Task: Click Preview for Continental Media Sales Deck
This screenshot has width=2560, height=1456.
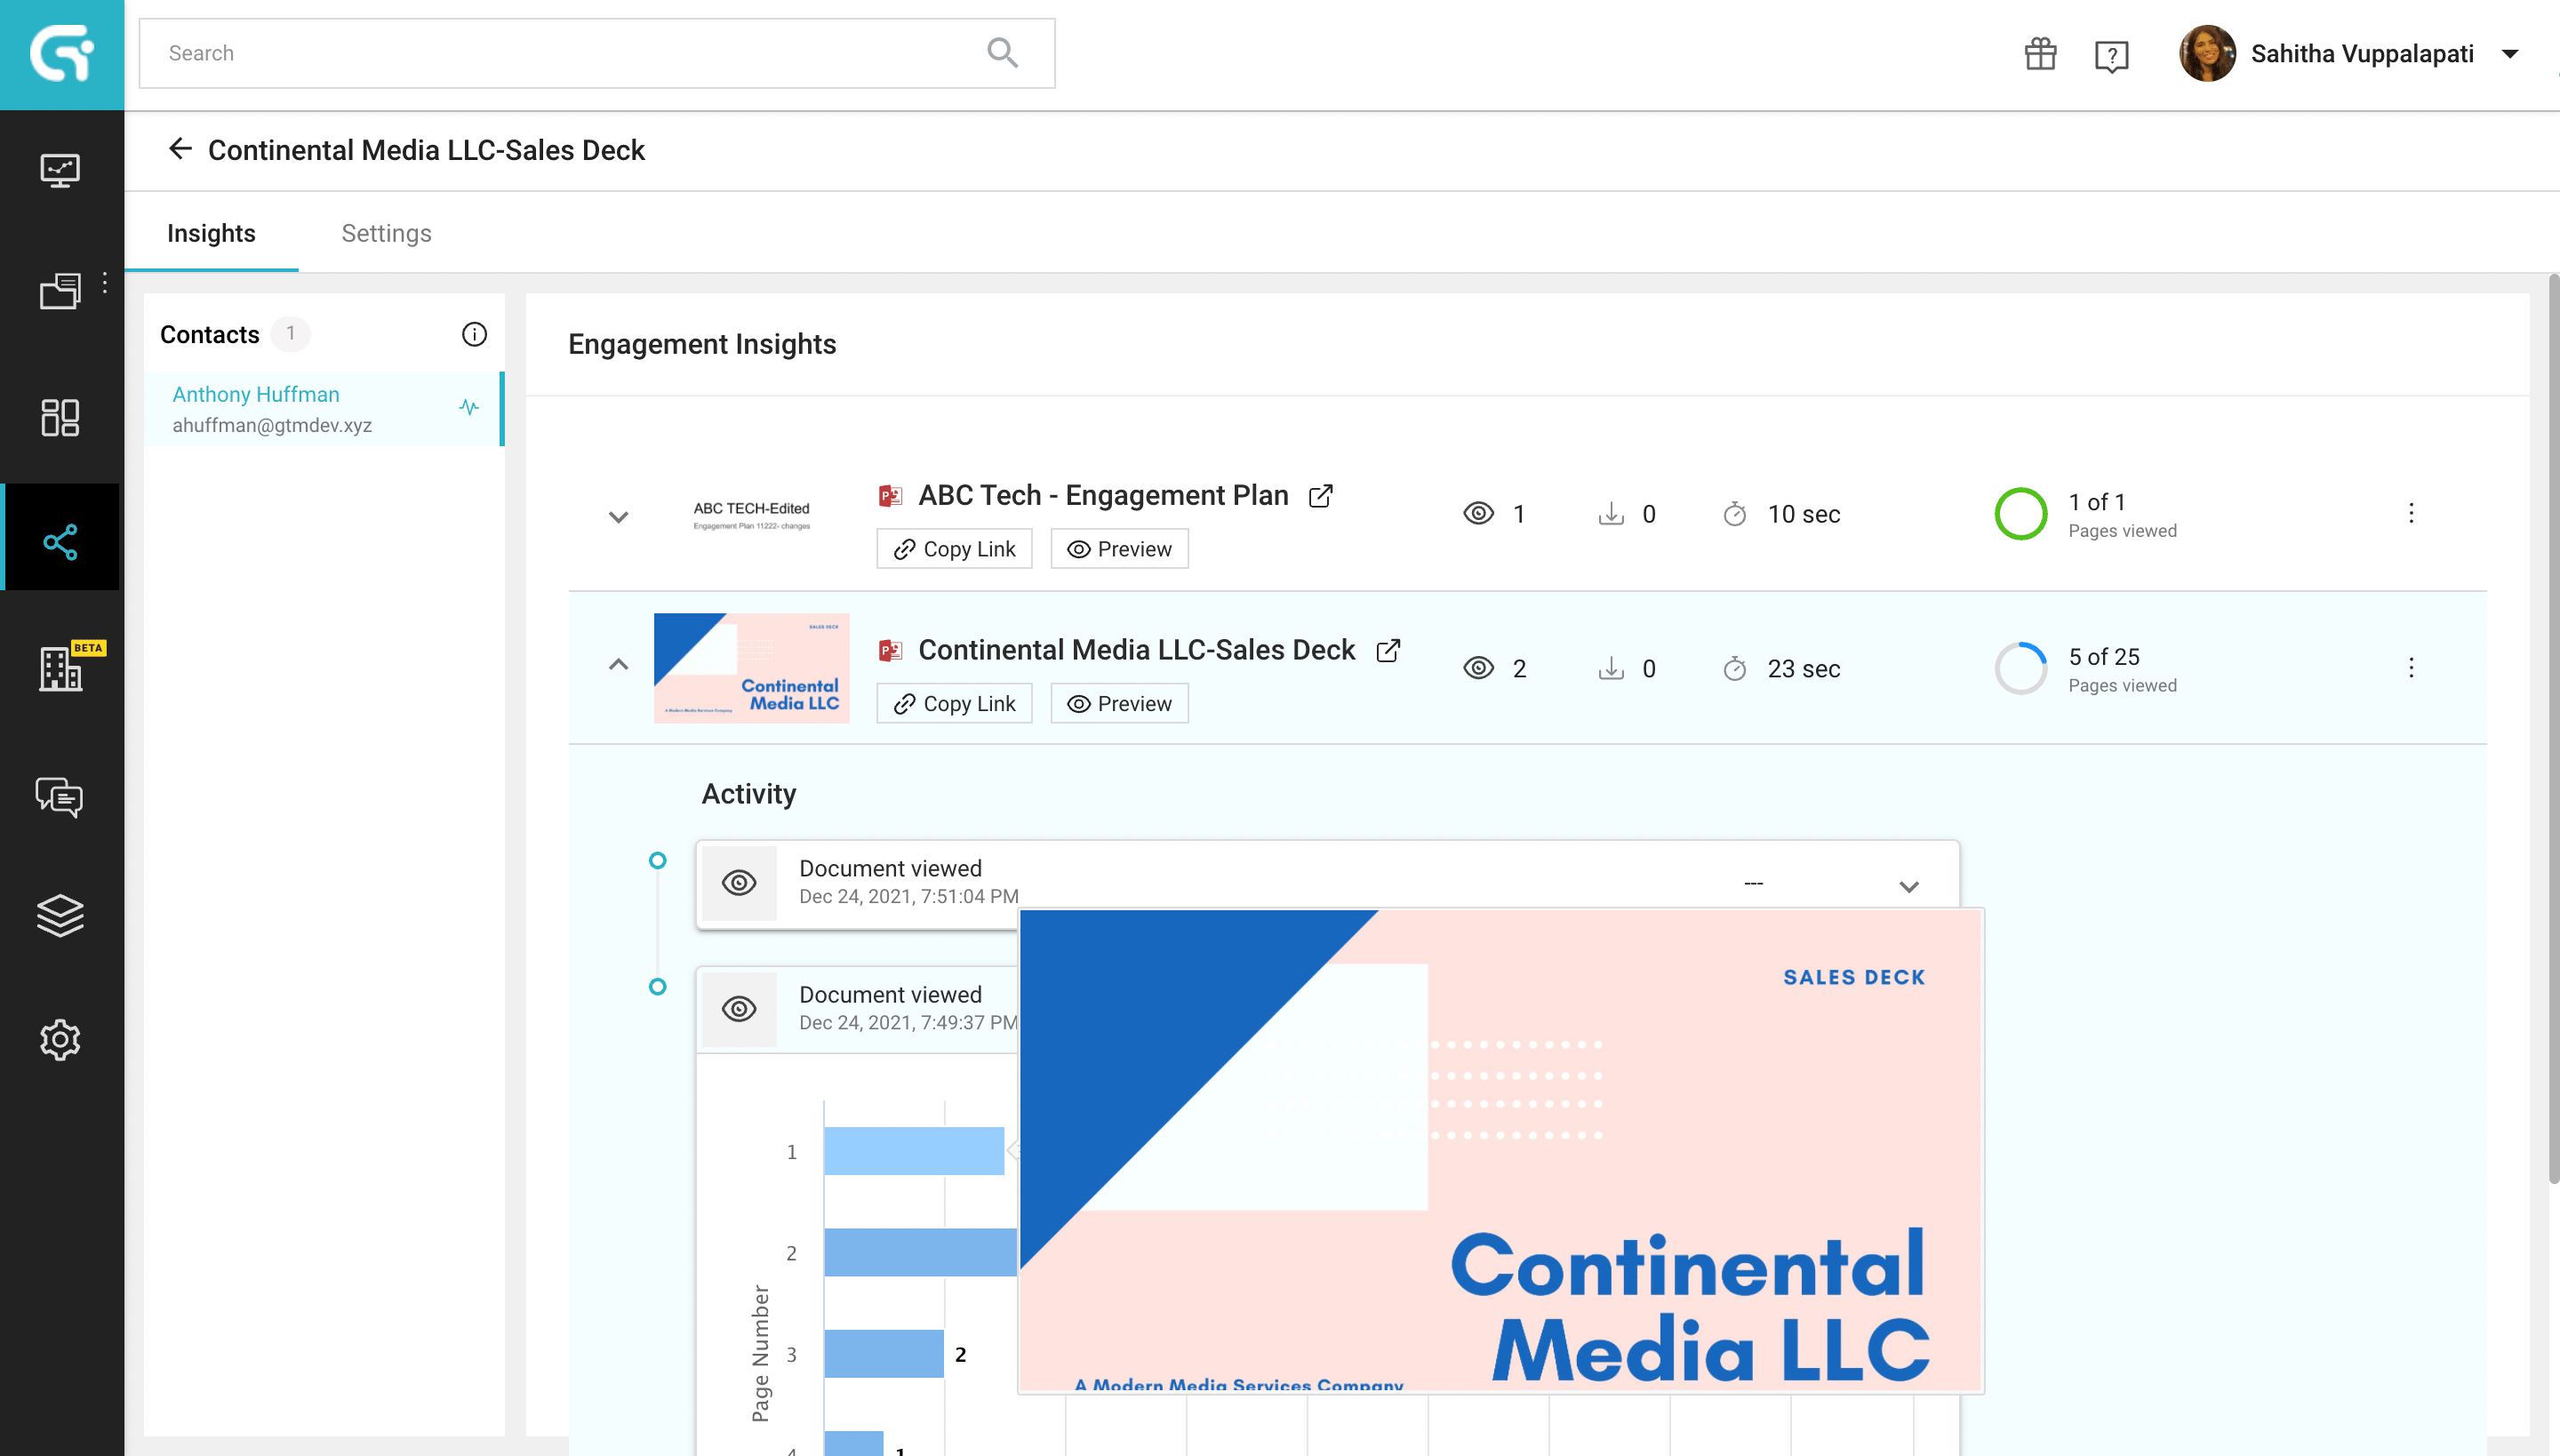Action: pos(1119,704)
